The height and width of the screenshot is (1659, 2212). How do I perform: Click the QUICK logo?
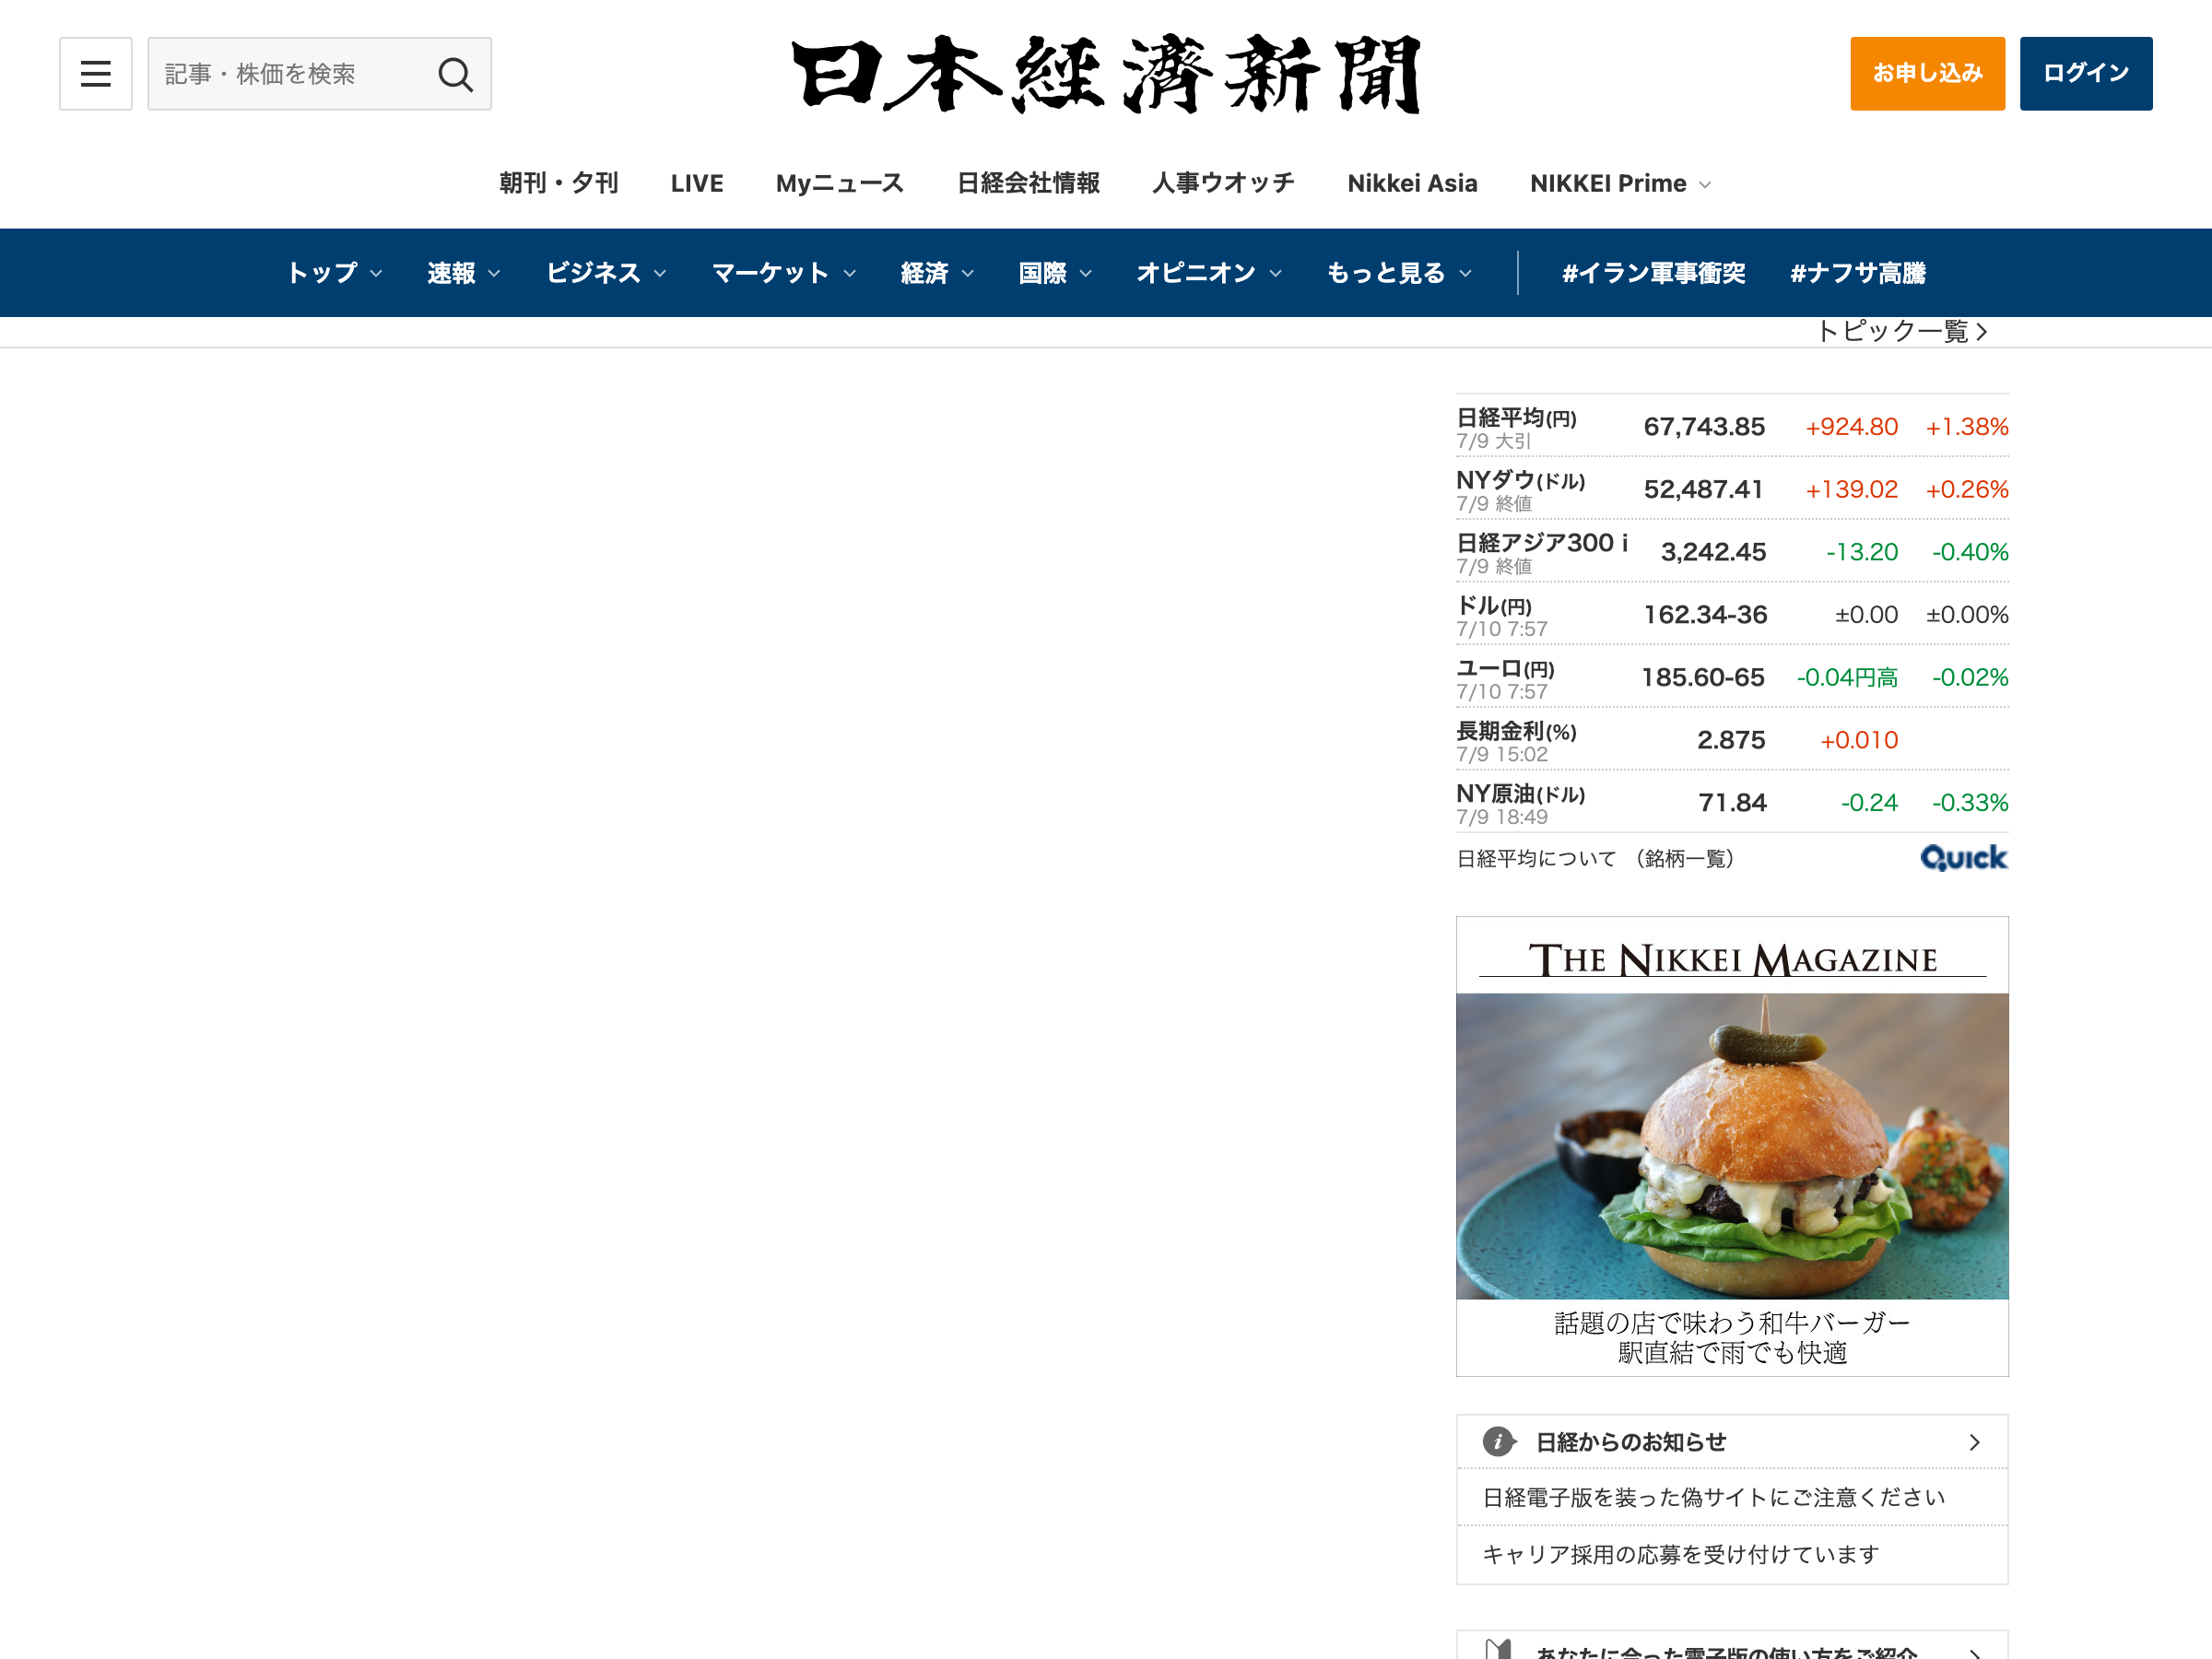point(1963,858)
